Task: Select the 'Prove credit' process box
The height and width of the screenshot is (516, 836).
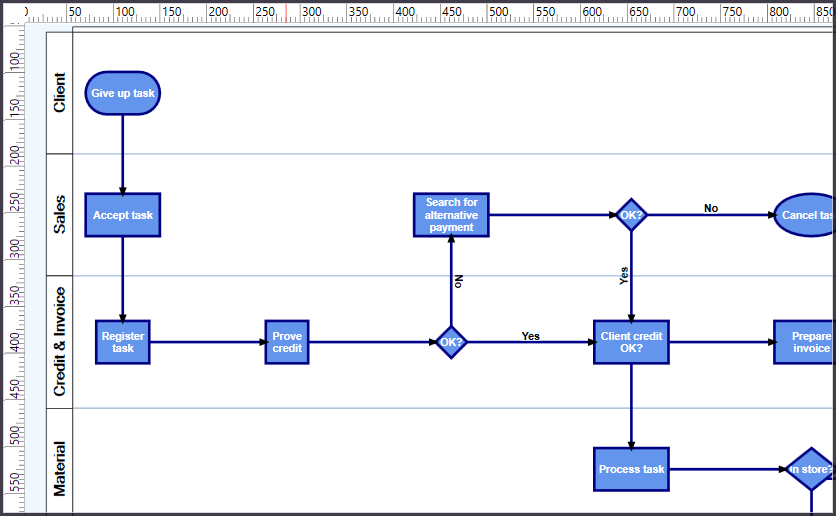Action: 287,342
